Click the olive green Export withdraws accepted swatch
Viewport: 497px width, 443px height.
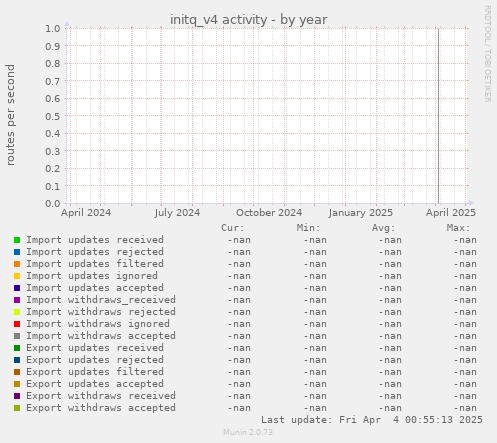pos(17,408)
